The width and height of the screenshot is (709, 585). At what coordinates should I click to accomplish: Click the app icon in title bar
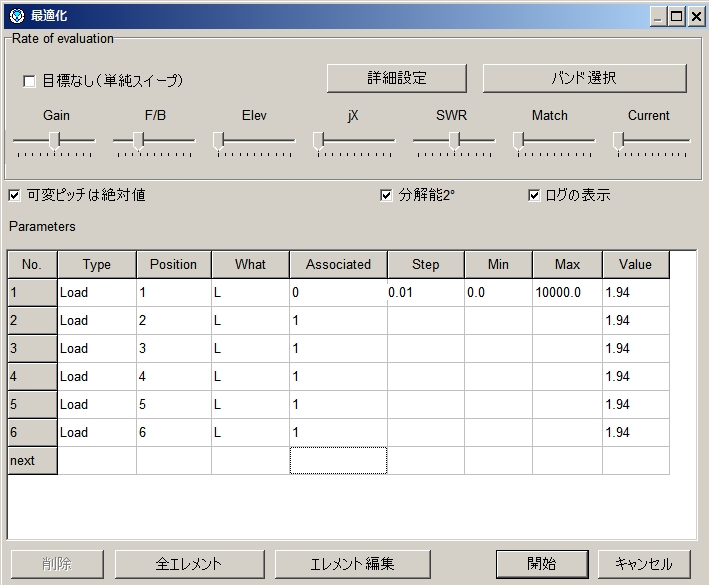coord(15,16)
